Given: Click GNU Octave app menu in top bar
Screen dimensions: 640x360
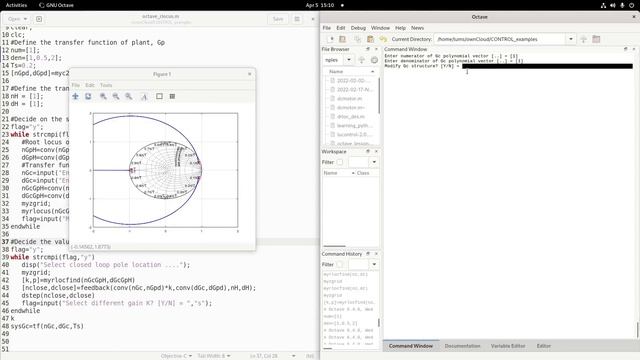Looking at the screenshot, I should [x=56, y=5].
